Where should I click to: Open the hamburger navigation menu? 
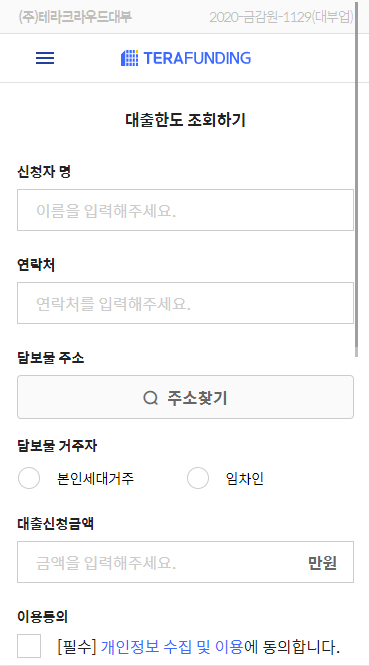tap(45, 58)
